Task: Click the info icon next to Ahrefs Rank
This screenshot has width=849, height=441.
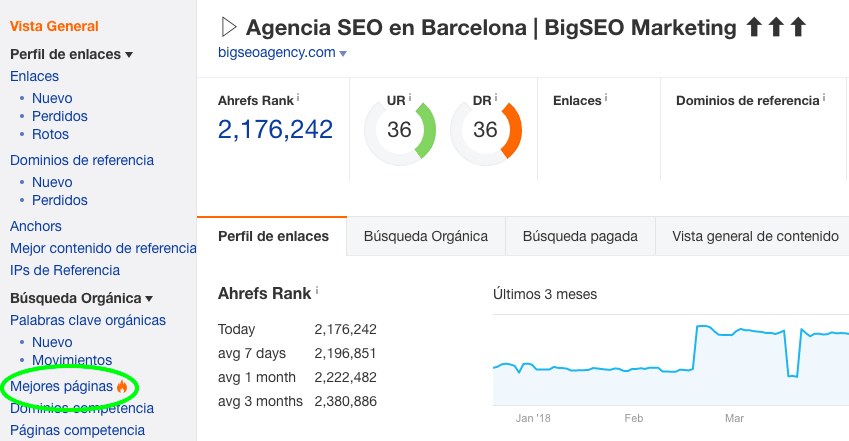Action: (x=298, y=98)
